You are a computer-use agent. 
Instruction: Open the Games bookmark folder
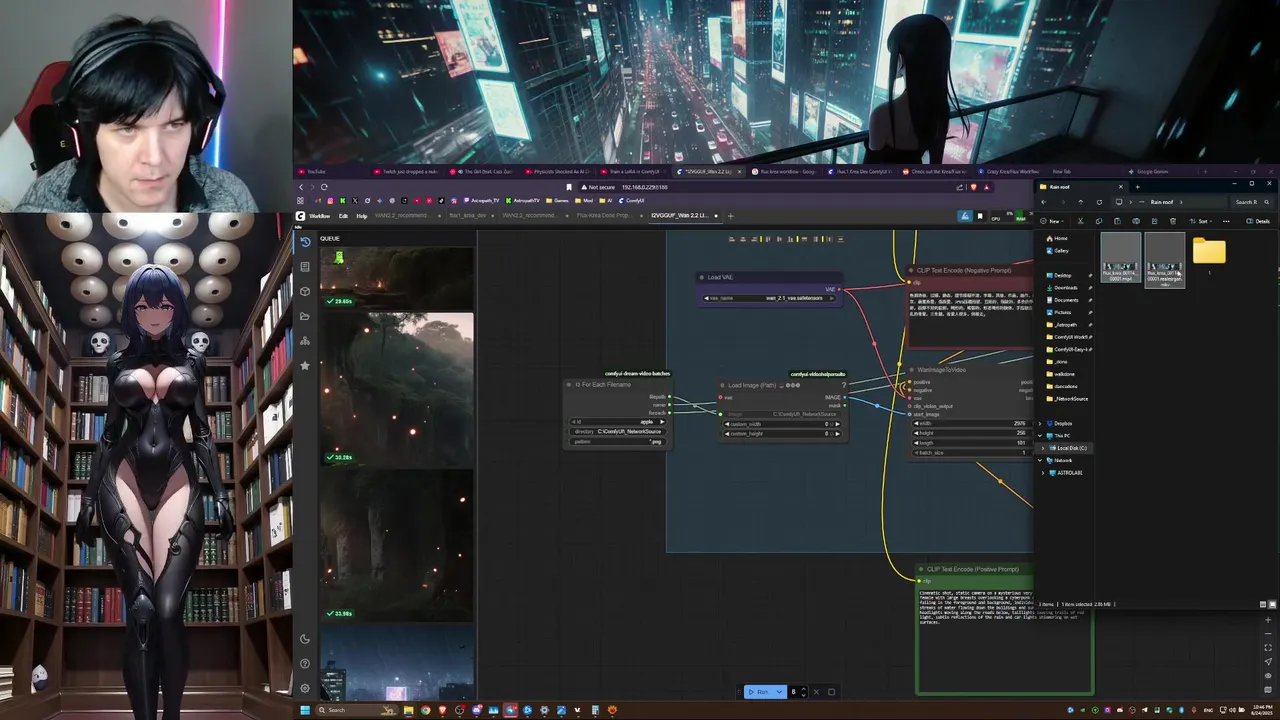tap(559, 200)
